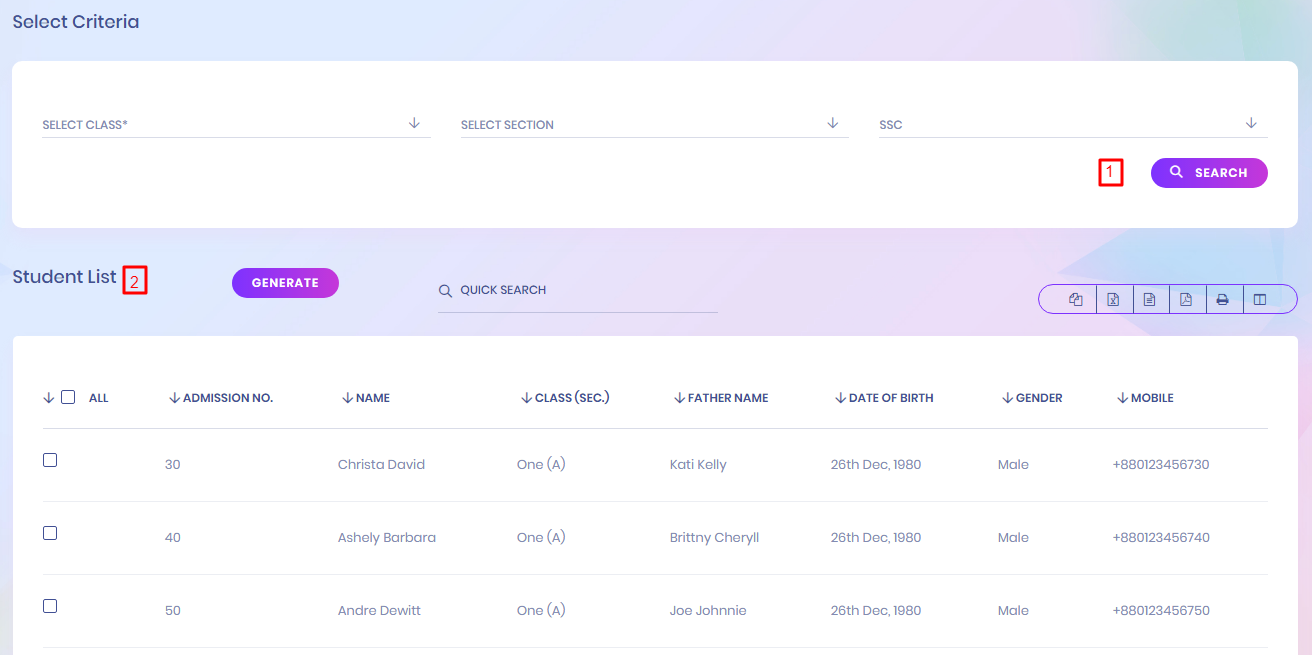The height and width of the screenshot is (655, 1312).
Task: Export student list as PDF
Action: pos(1186,299)
